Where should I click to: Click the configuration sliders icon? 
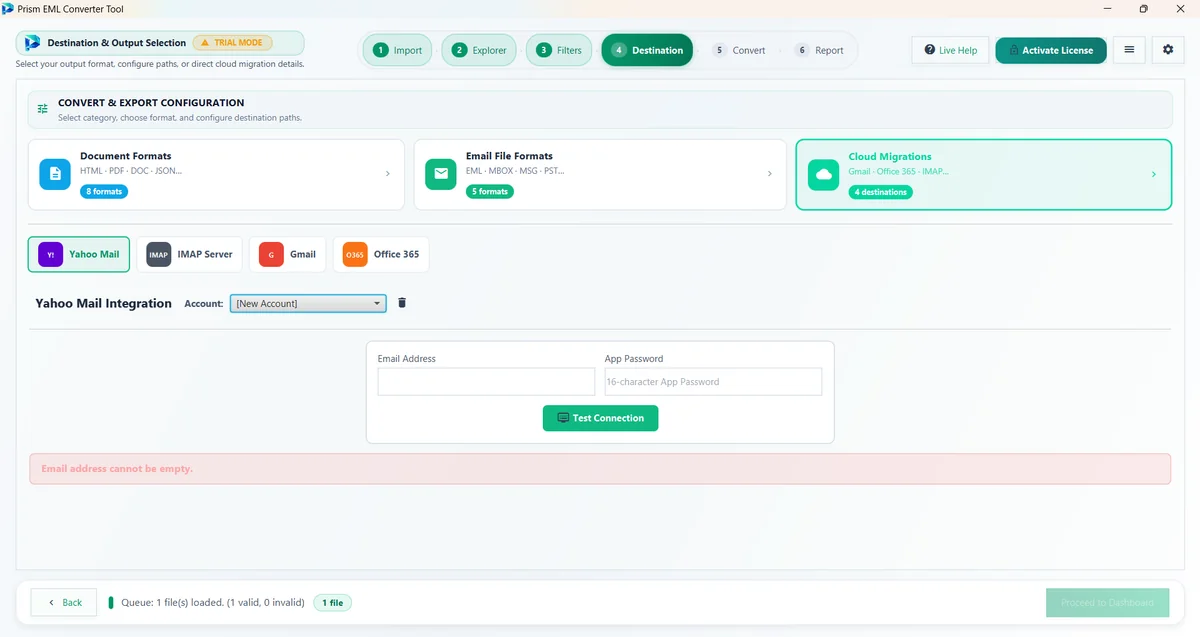point(43,109)
